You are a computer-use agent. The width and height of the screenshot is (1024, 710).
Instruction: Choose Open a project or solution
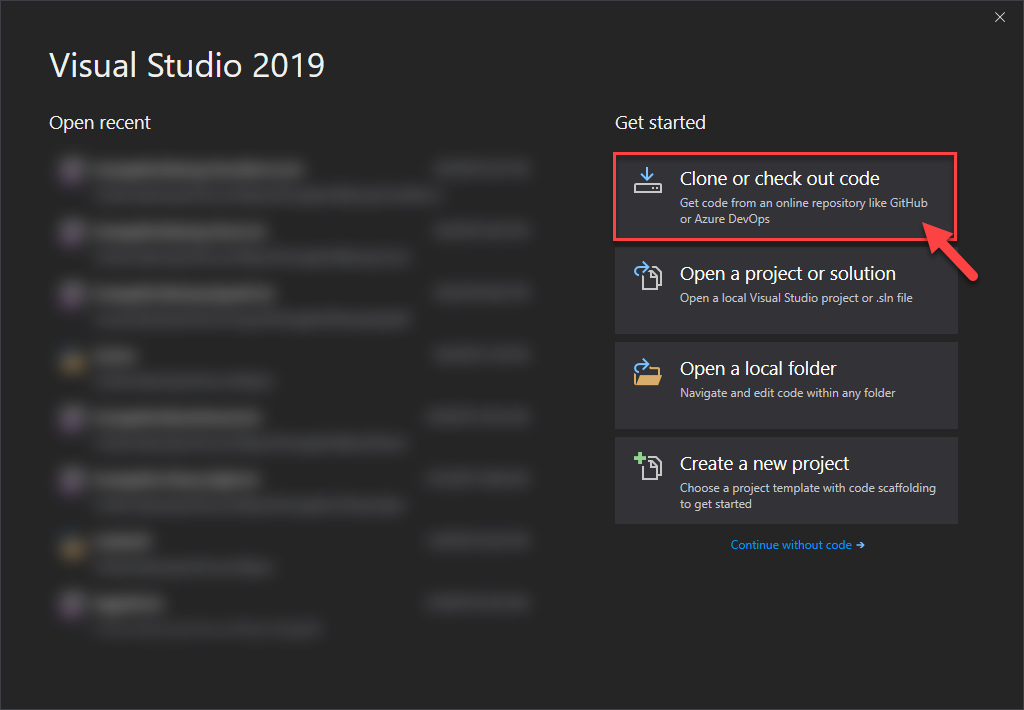click(786, 291)
